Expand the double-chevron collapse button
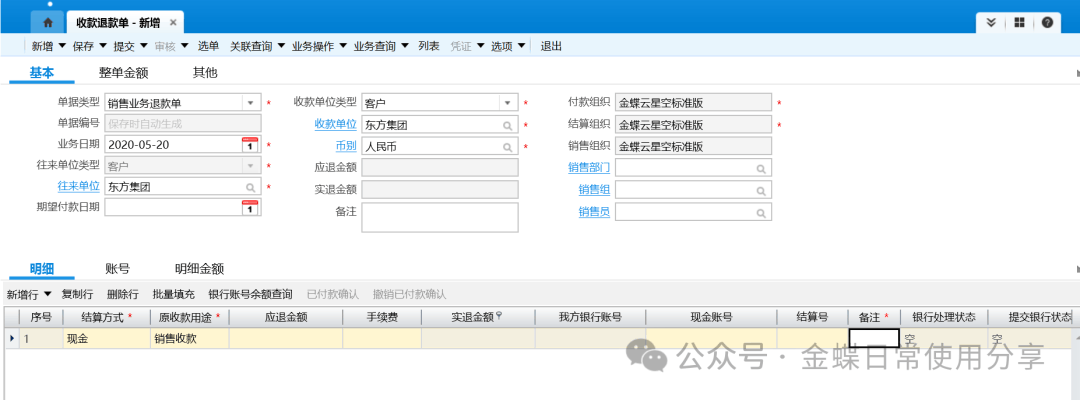 tap(991, 22)
